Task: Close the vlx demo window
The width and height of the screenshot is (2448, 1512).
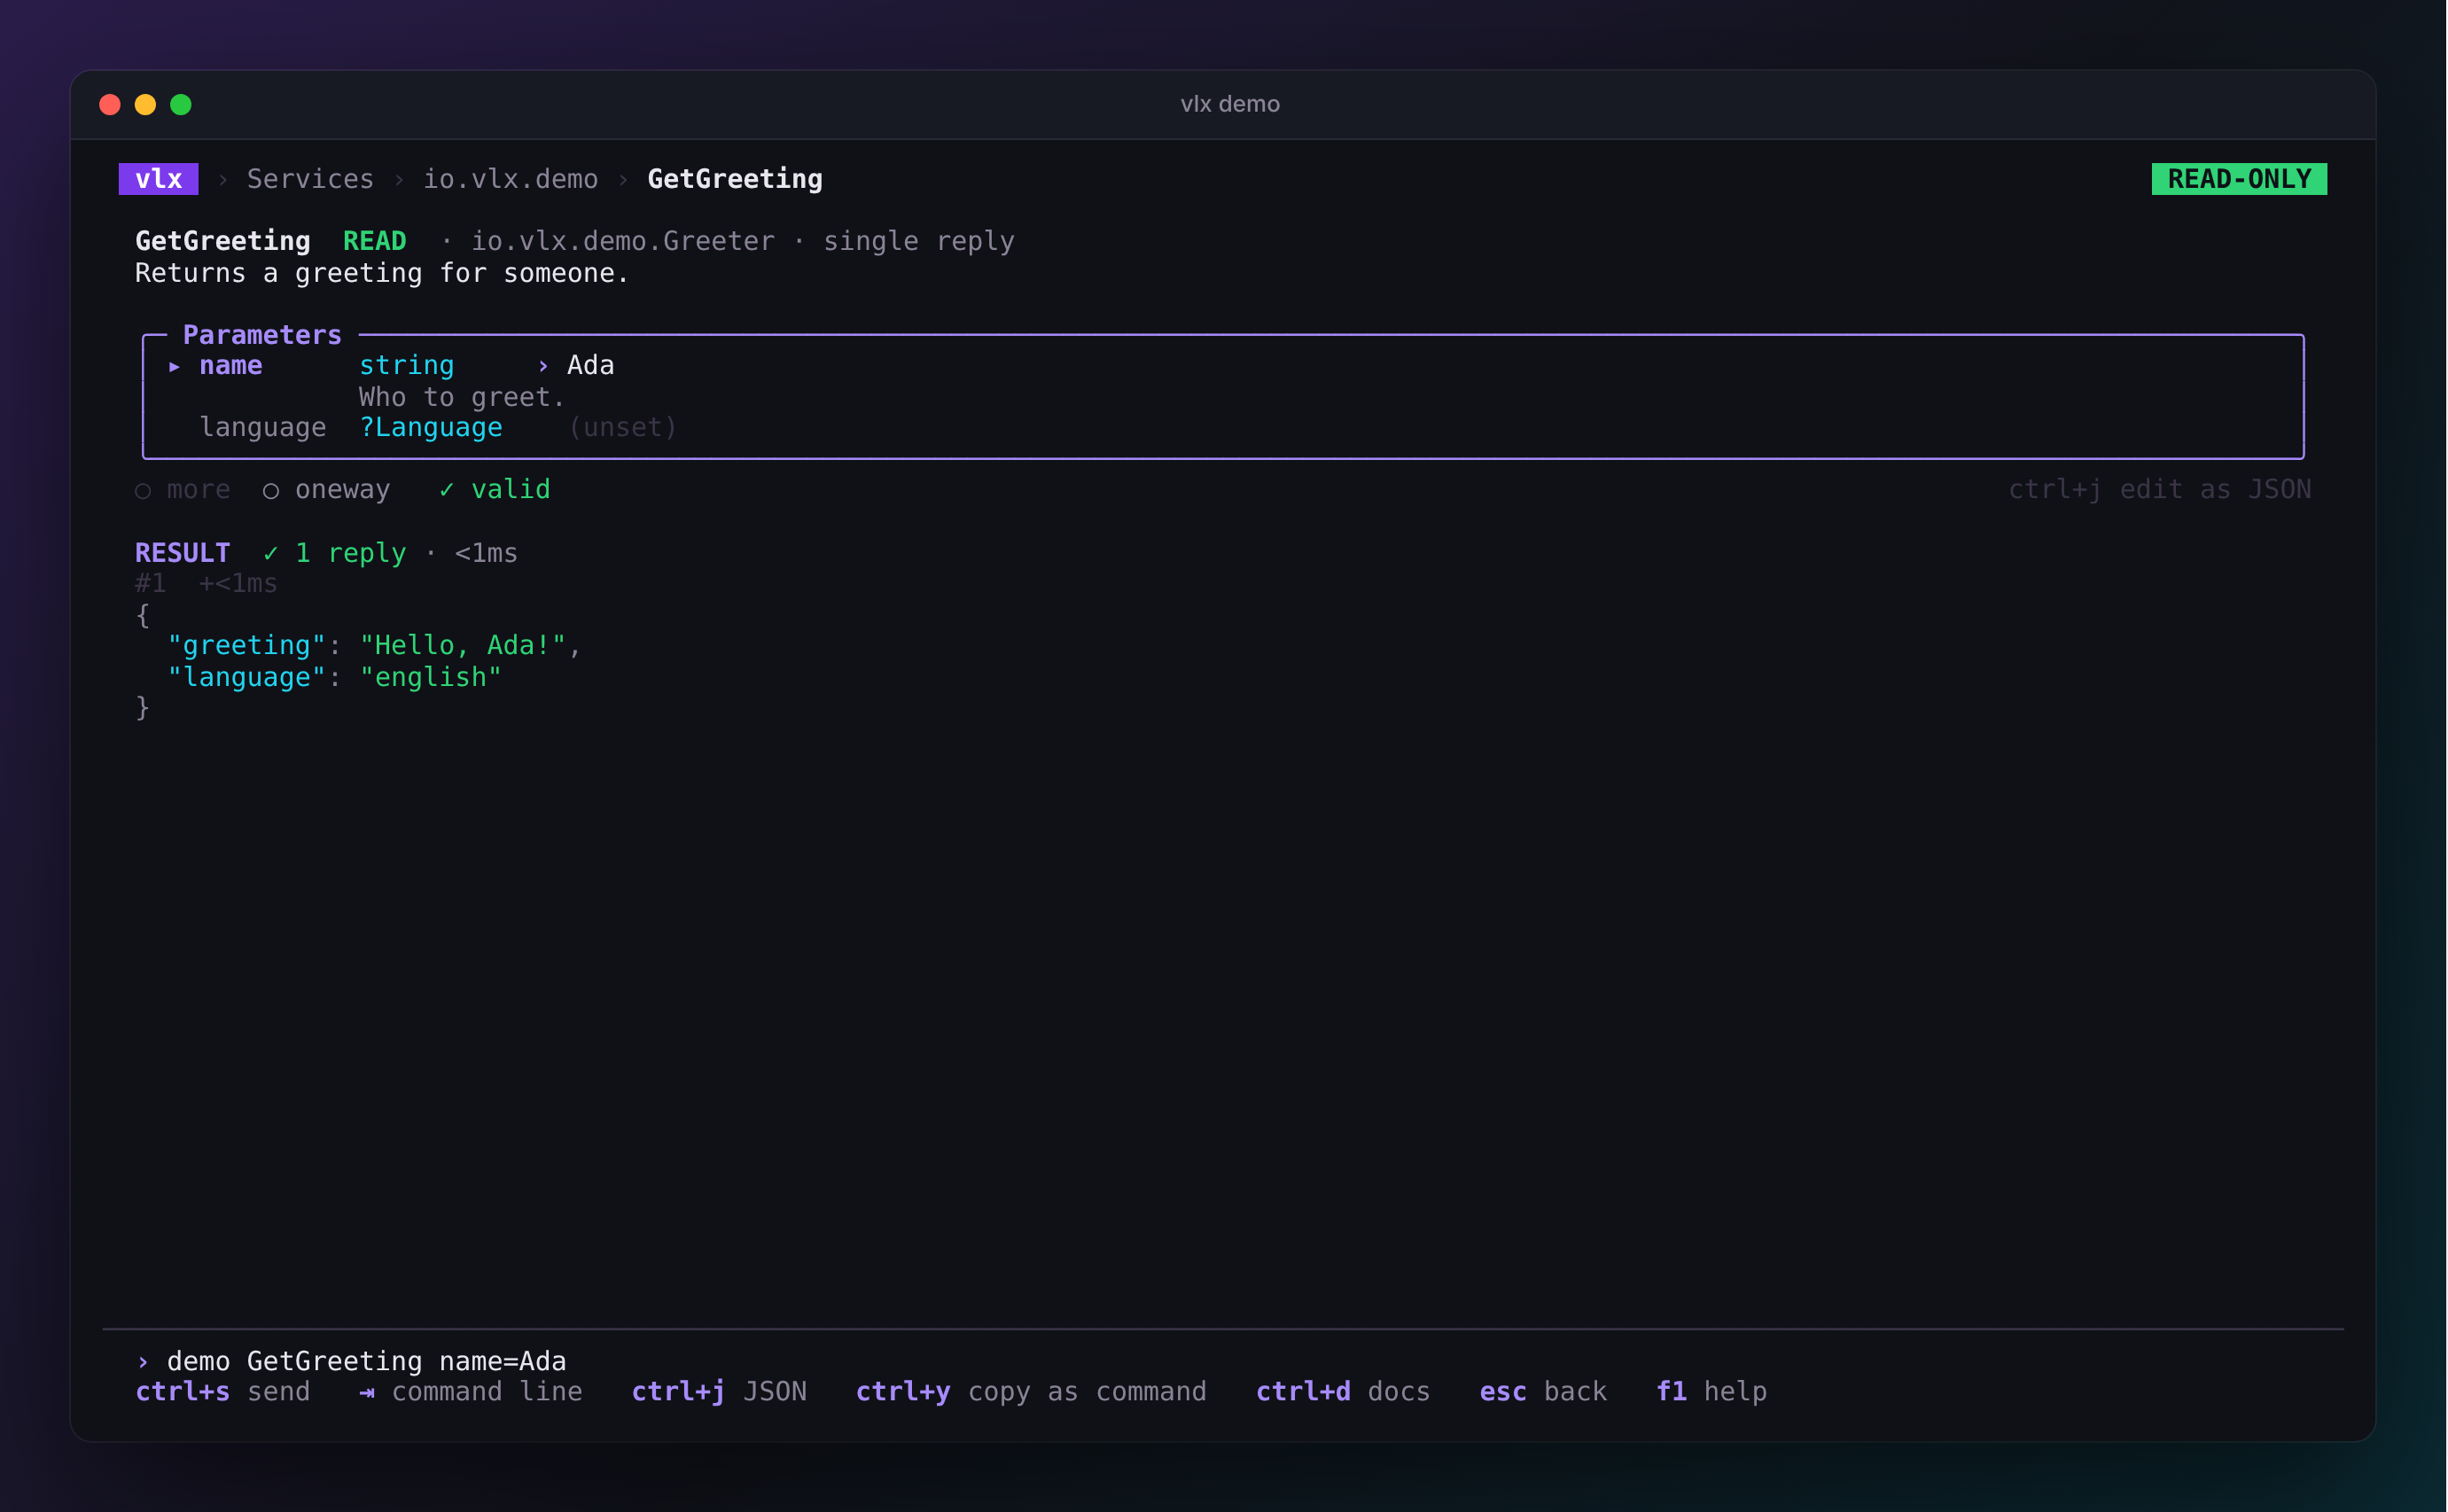Action: (x=110, y=105)
